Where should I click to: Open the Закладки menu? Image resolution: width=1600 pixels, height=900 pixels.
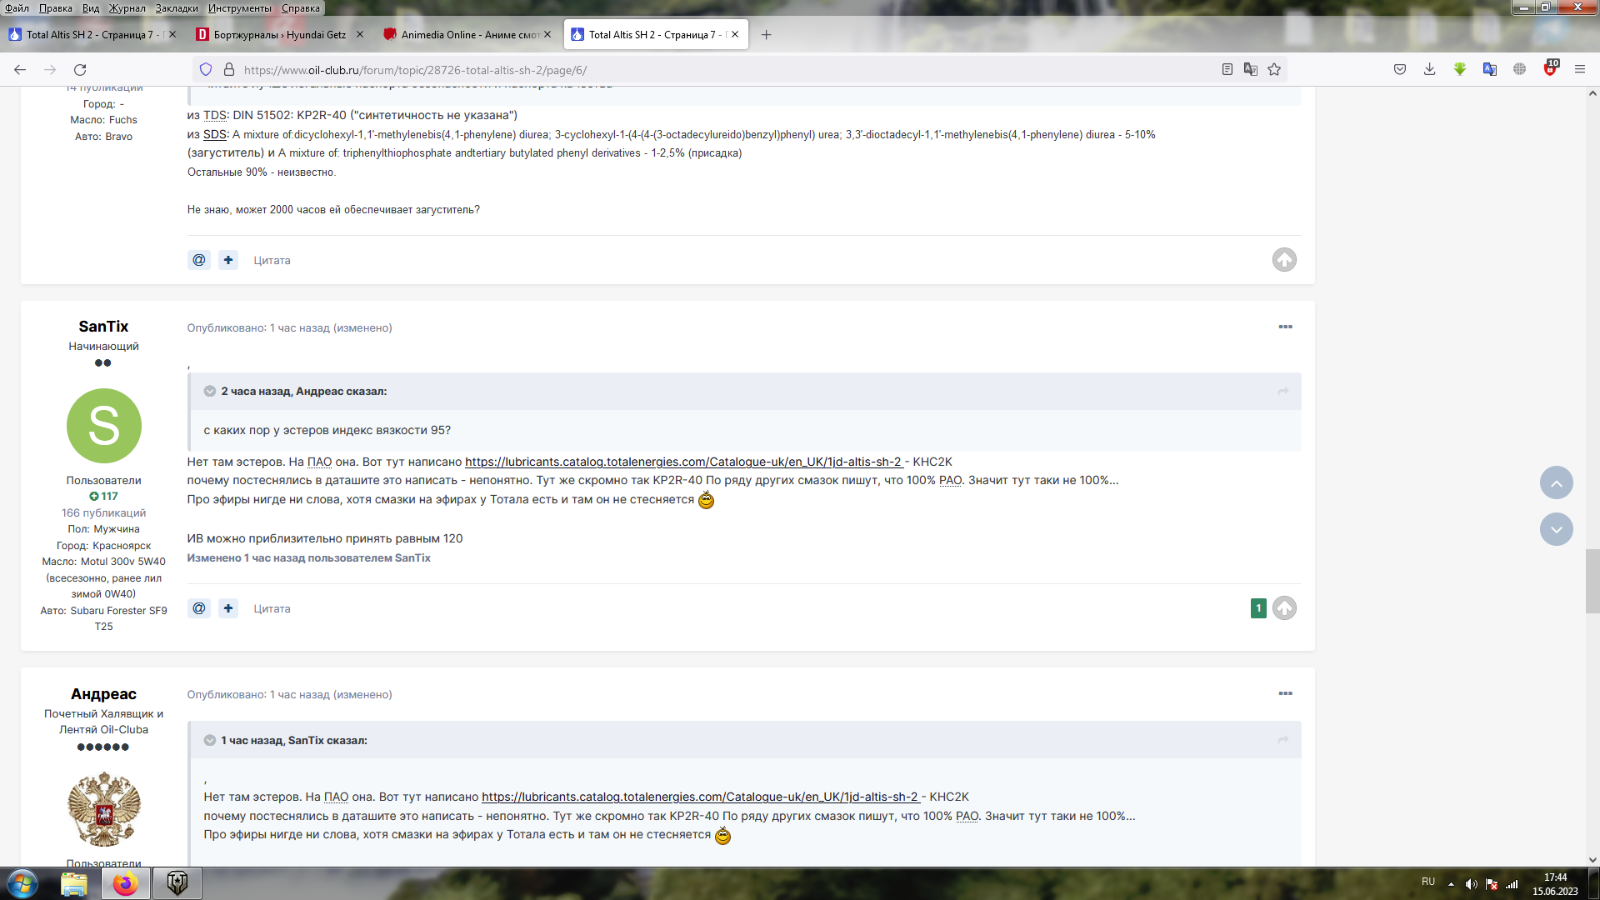pos(177,8)
